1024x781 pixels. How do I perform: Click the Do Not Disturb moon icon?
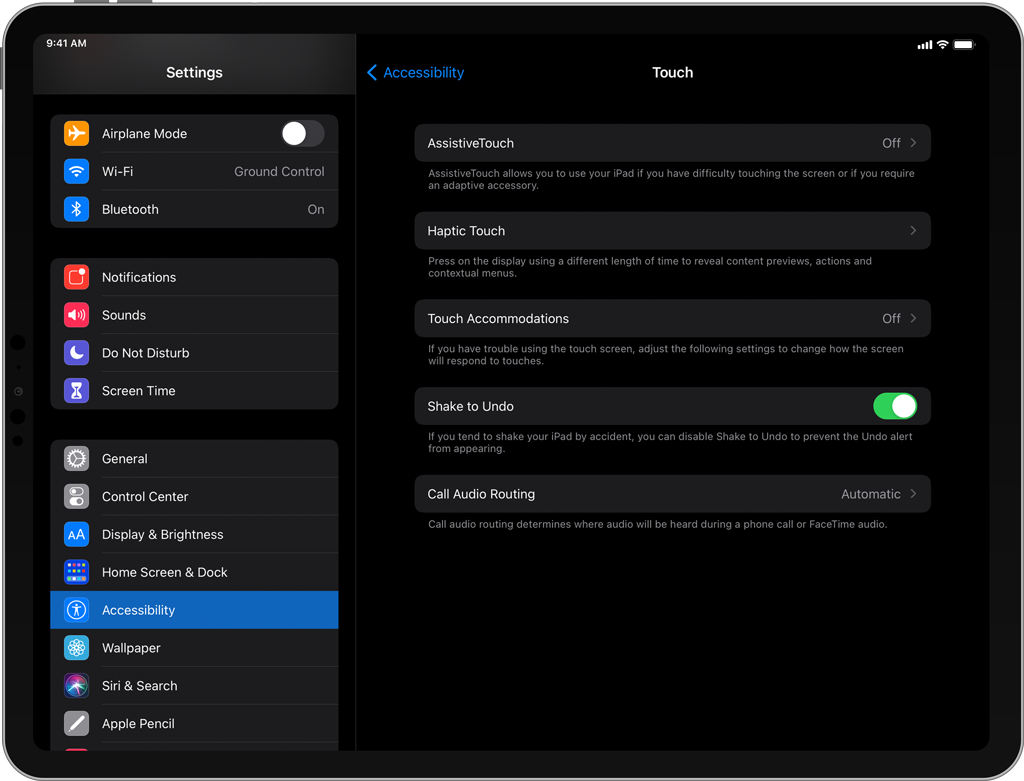pyautogui.click(x=76, y=352)
